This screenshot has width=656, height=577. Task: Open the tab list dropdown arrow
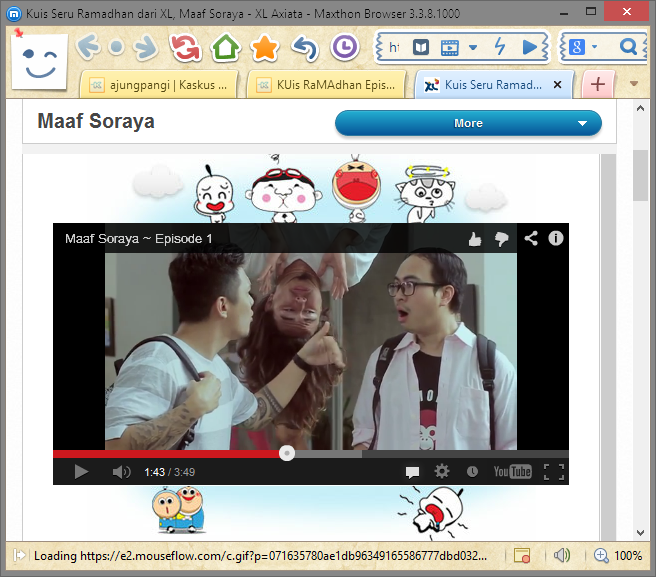point(634,84)
